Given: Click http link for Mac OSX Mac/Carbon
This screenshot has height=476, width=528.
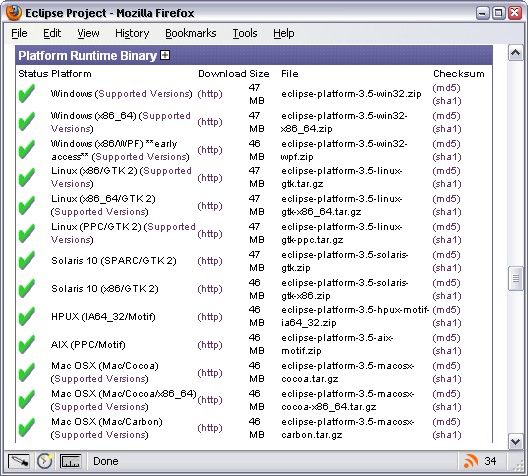Looking at the screenshot, I should point(210,428).
